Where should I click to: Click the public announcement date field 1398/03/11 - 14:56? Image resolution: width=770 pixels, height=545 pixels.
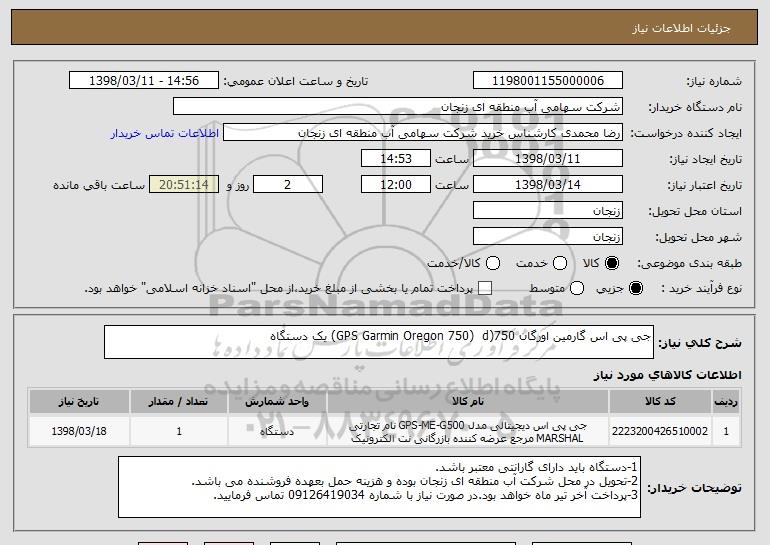[144, 81]
